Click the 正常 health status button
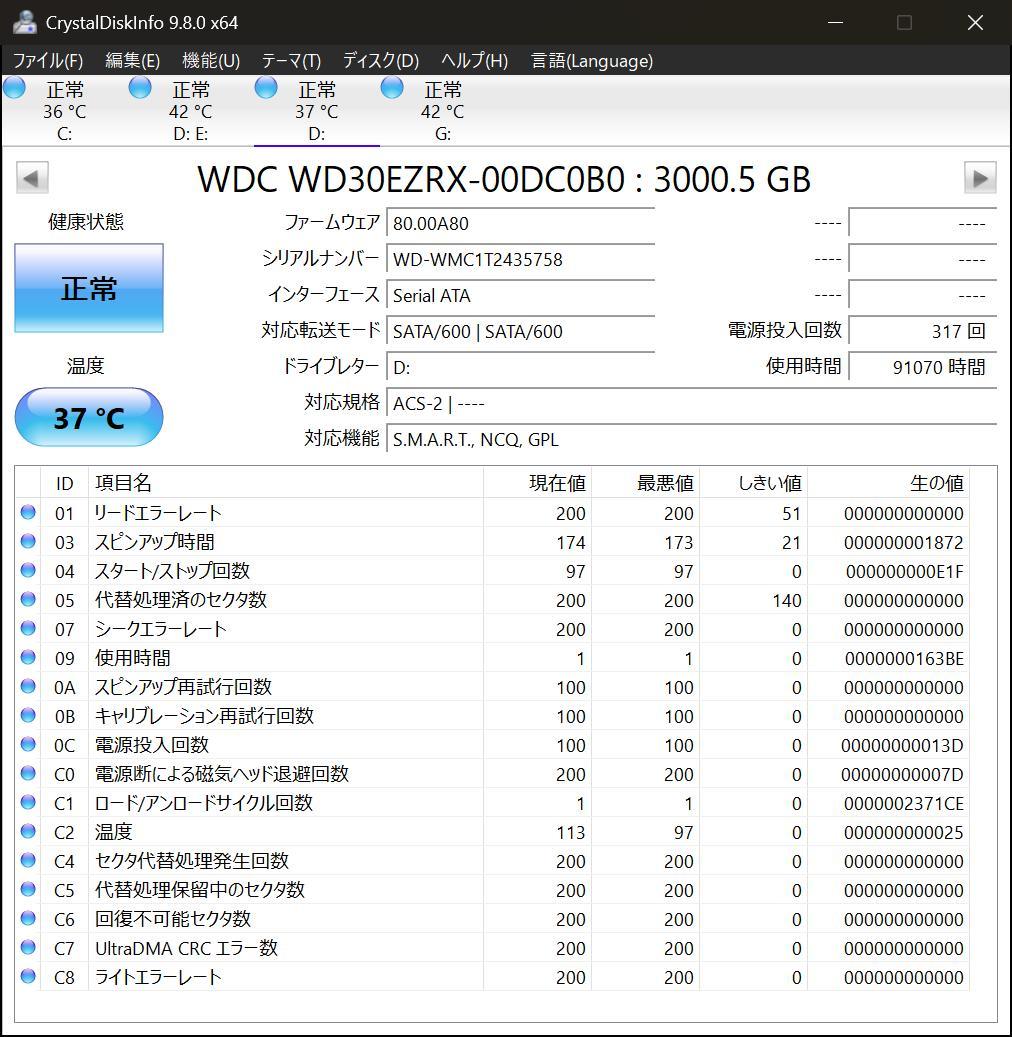1012x1037 pixels. pyautogui.click(x=89, y=288)
